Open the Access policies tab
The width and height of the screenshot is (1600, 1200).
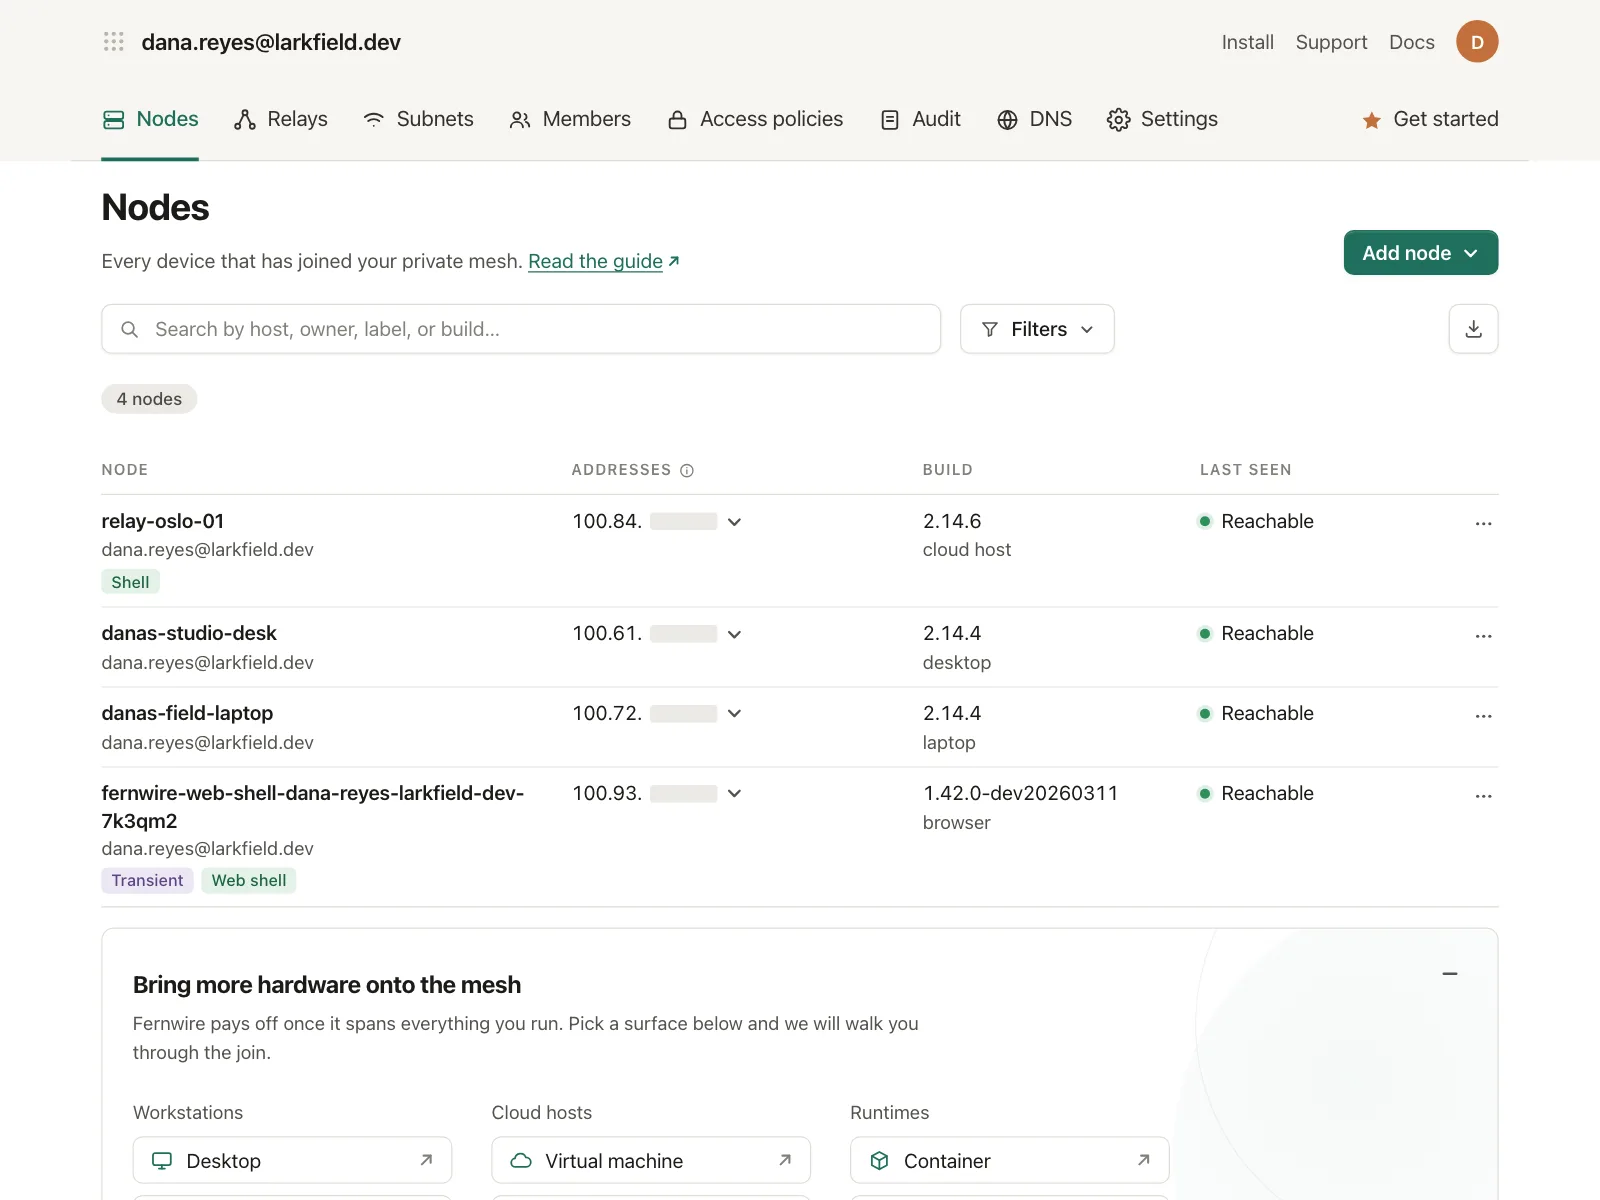[x=755, y=119]
